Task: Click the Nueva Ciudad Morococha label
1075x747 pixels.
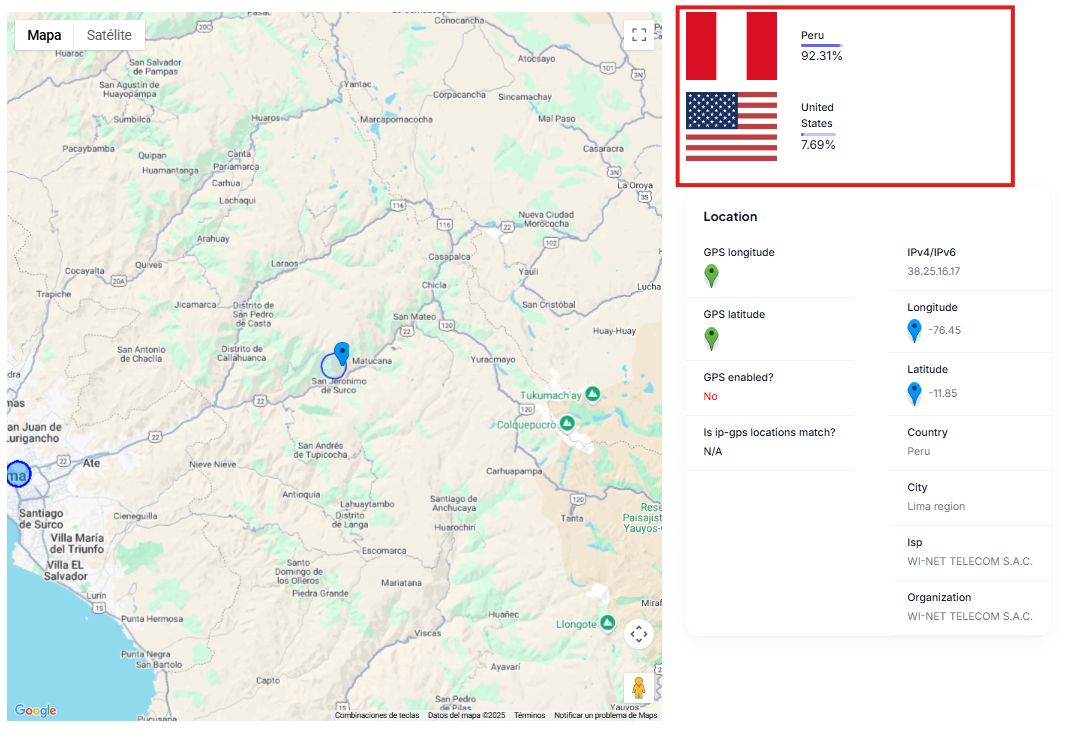Action: (x=546, y=219)
